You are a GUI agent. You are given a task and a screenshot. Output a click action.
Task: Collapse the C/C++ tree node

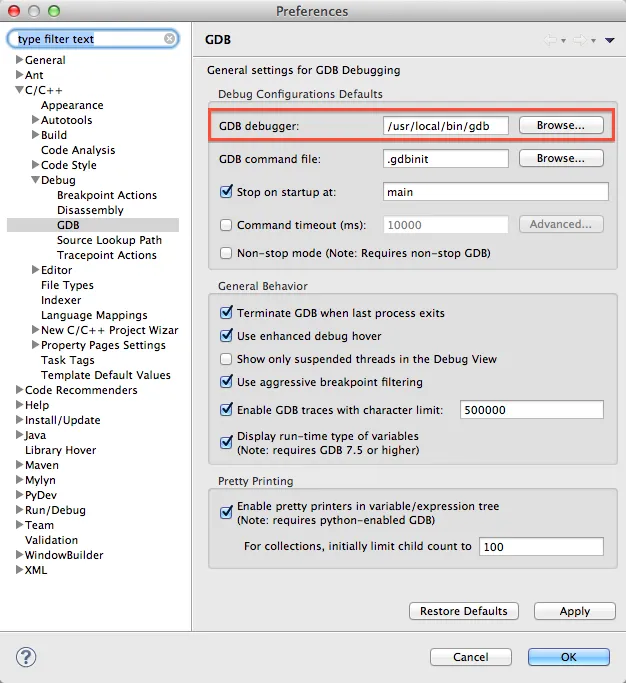tap(19, 90)
